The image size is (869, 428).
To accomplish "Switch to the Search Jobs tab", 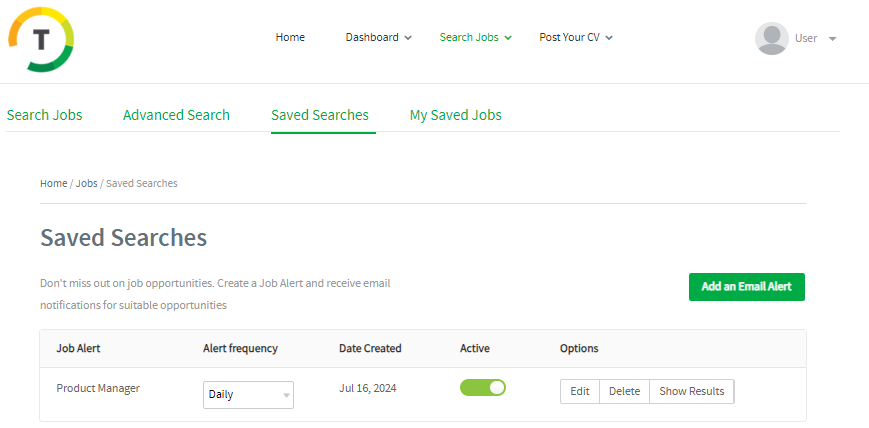I will (45, 115).
